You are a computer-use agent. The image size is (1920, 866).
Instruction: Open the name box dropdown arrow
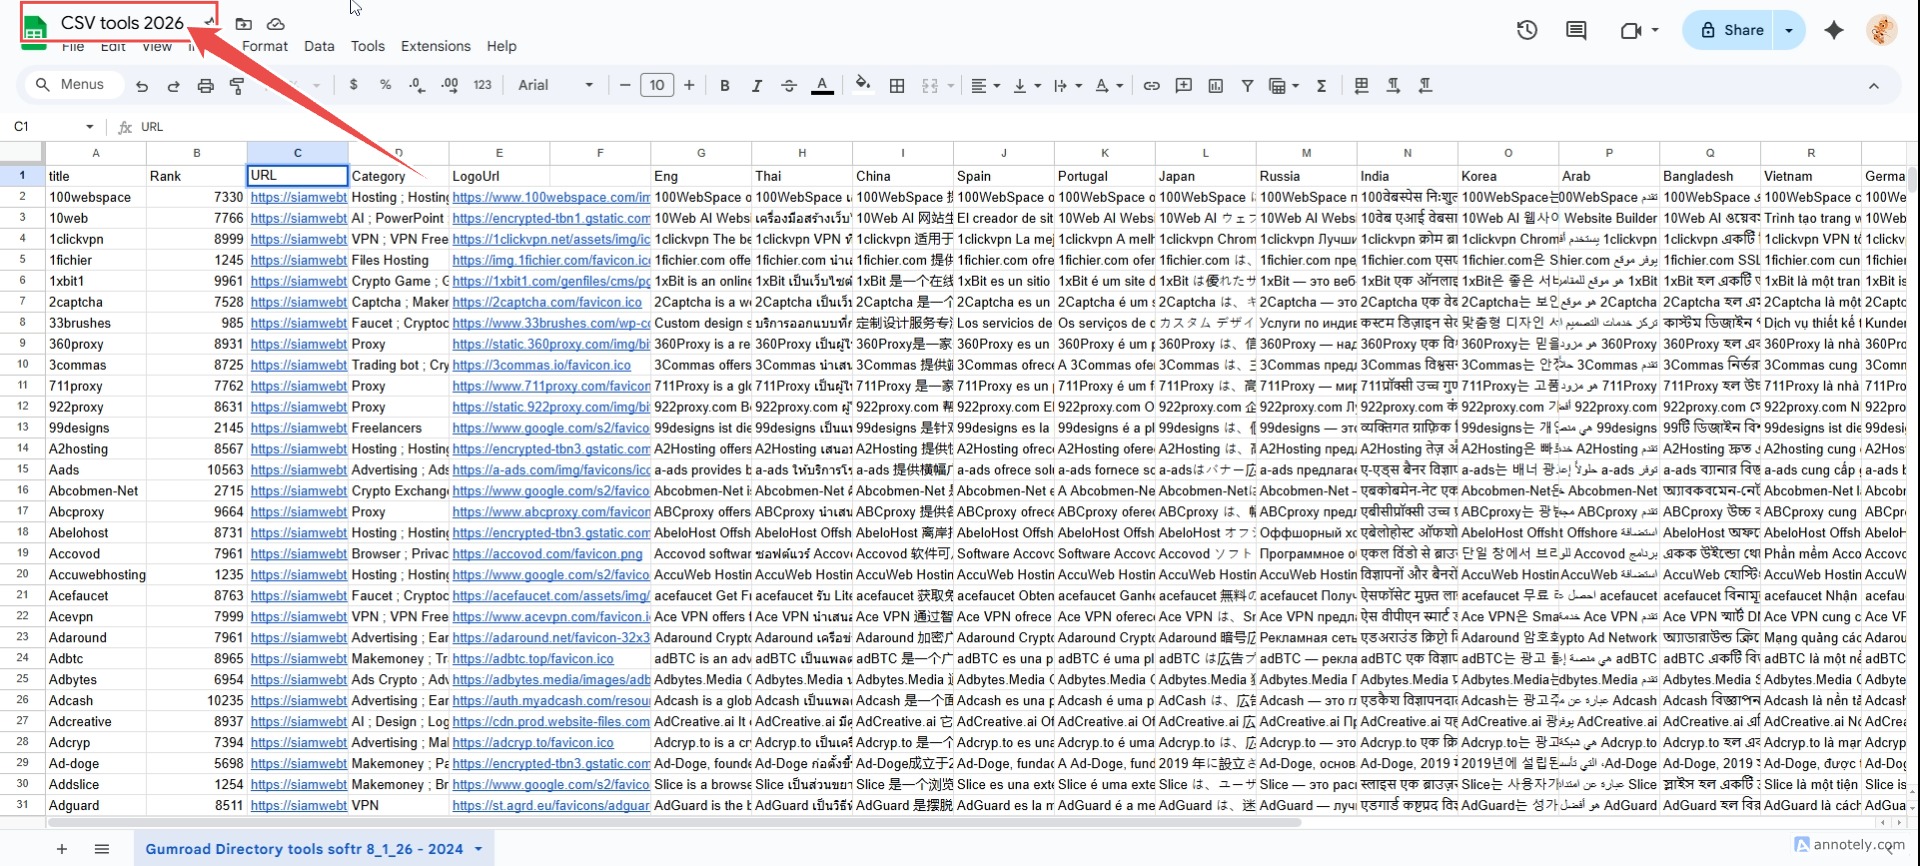90,127
